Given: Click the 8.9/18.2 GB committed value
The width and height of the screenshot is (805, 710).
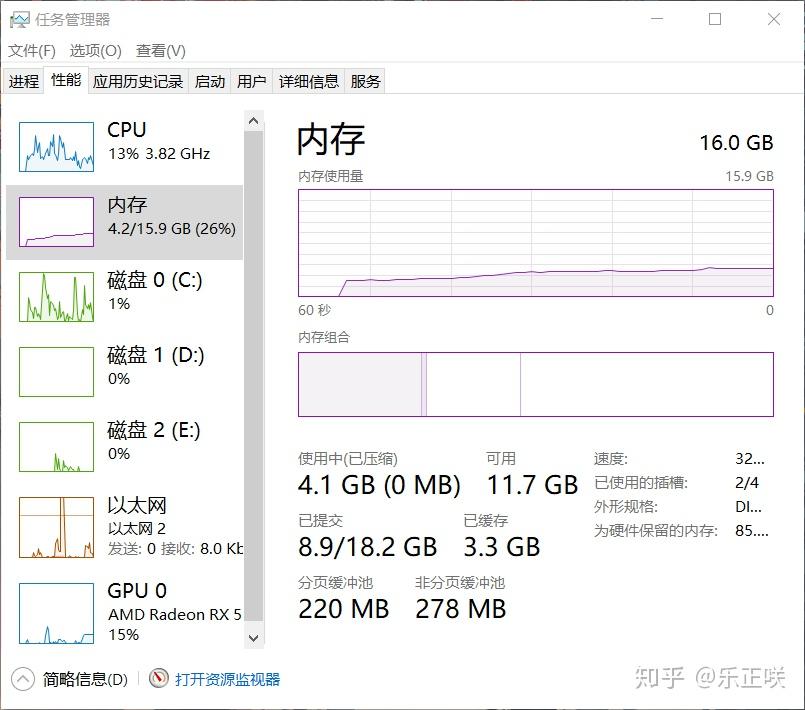Looking at the screenshot, I should [x=368, y=547].
